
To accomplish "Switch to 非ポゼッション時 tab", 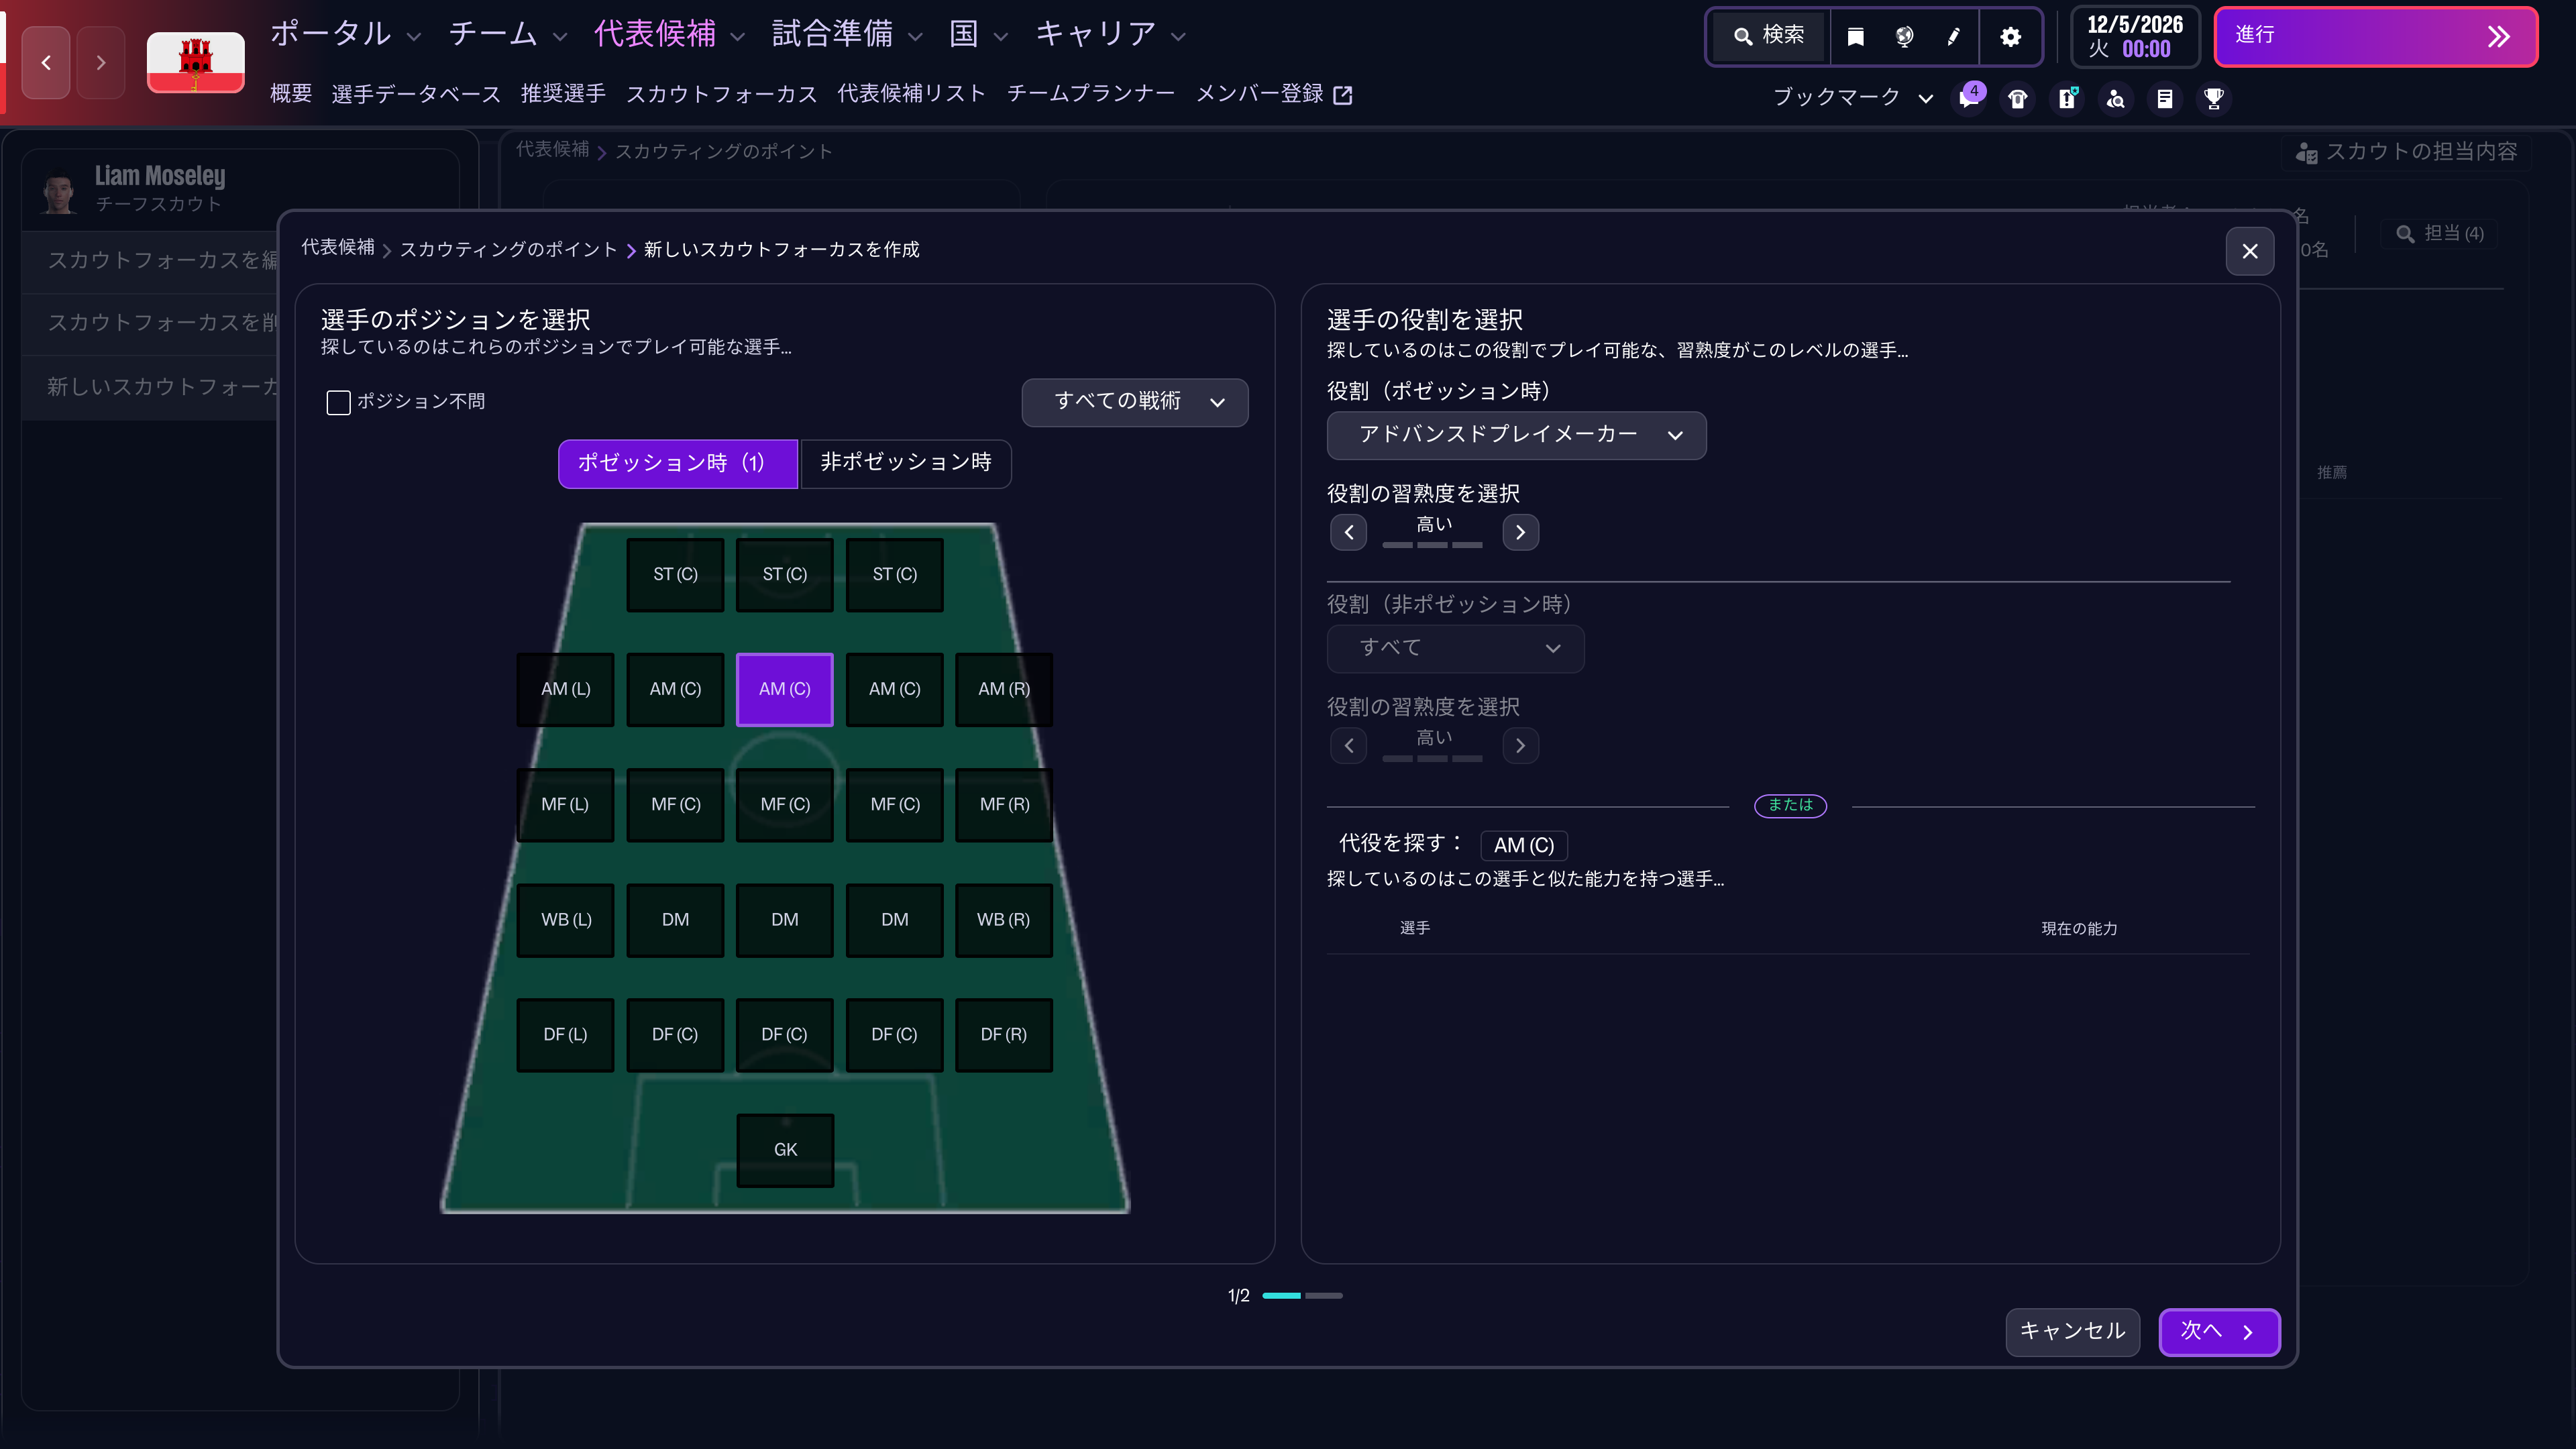I will [905, 463].
